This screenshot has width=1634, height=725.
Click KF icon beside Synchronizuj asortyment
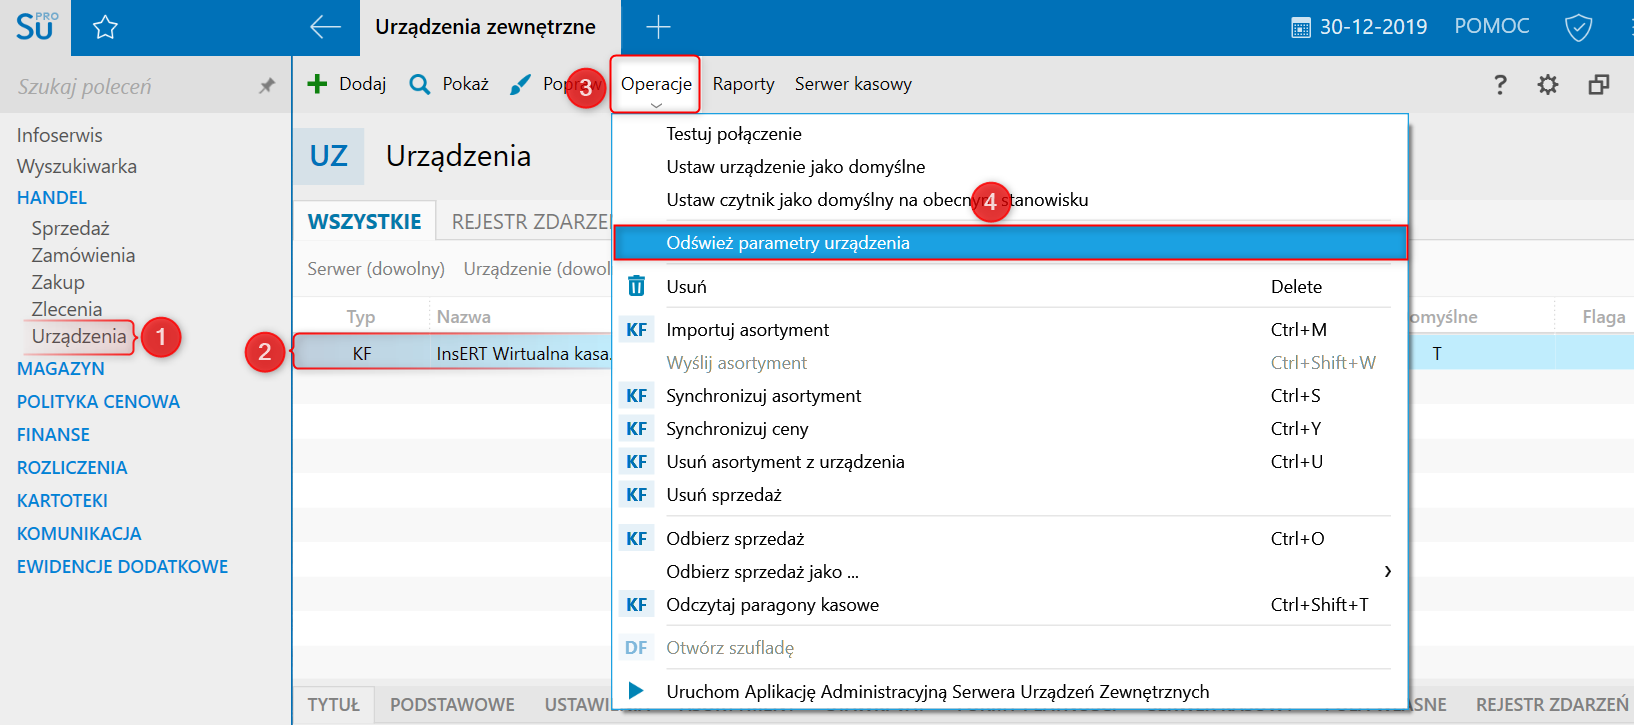click(x=636, y=396)
